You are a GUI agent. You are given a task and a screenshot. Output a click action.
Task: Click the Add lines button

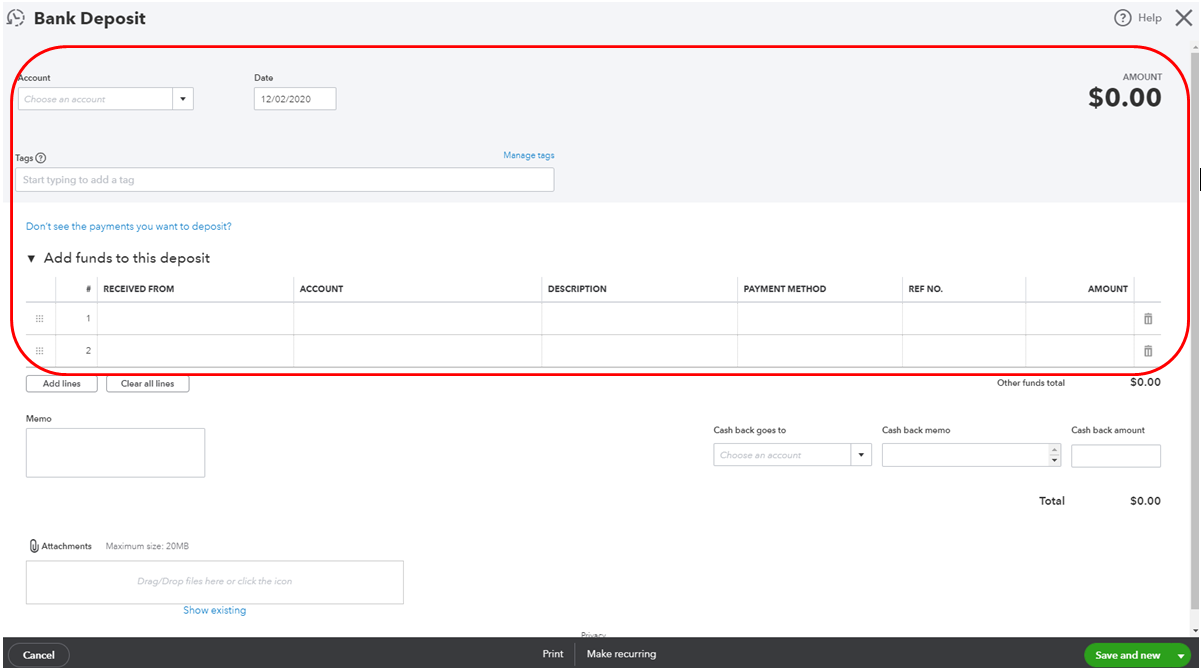coord(61,384)
